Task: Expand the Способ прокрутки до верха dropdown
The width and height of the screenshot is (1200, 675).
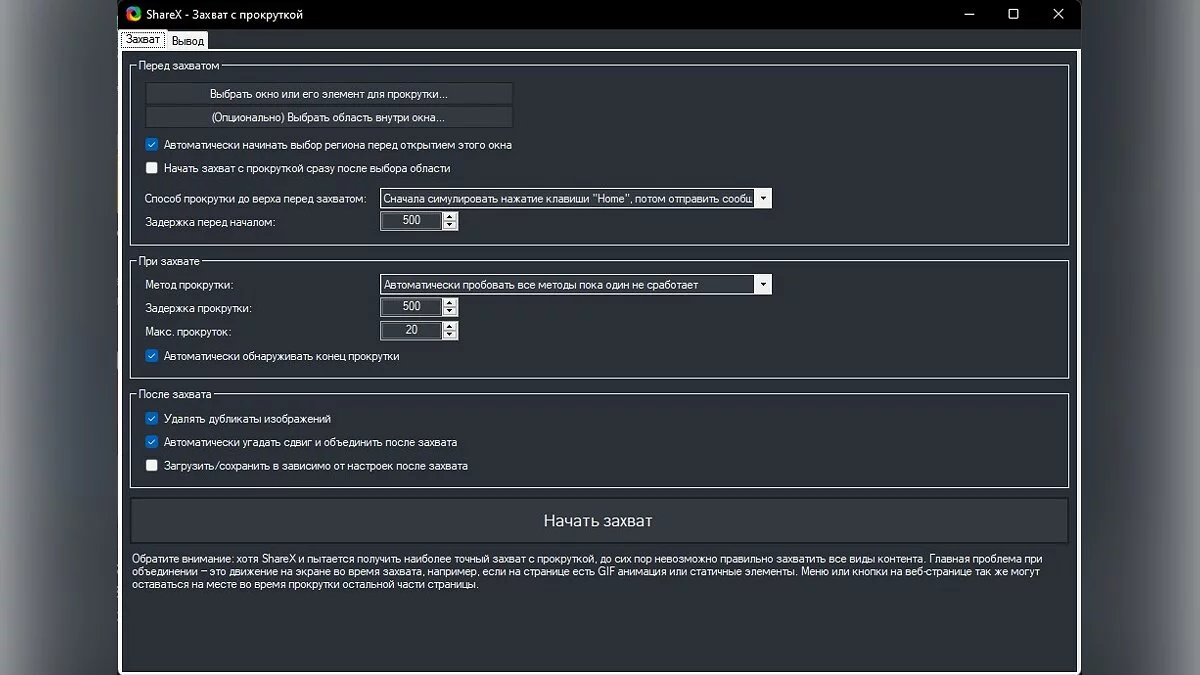Action: coord(763,198)
